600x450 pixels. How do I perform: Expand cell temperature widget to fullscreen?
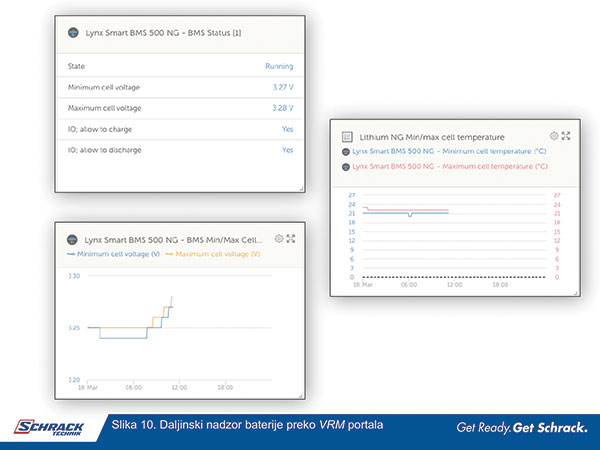click(566, 135)
